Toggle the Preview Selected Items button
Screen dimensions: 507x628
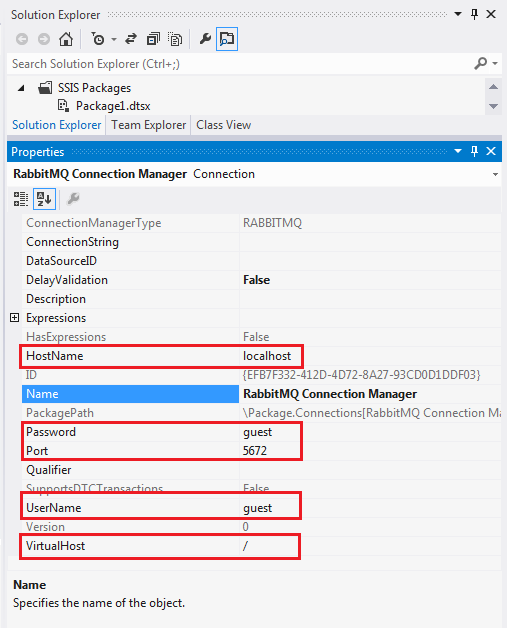[x=227, y=39]
